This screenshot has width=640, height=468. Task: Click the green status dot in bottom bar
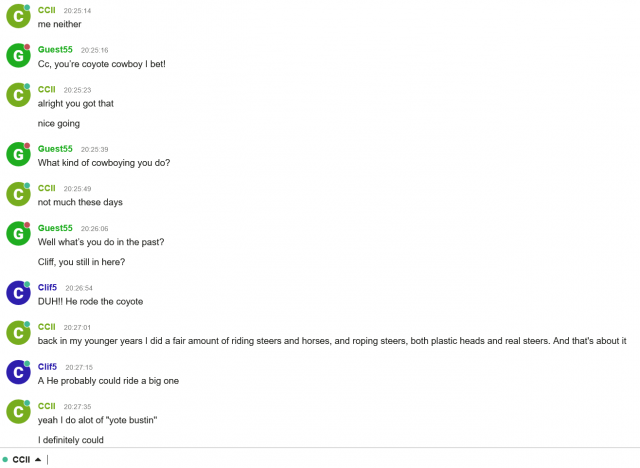(5, 460)
